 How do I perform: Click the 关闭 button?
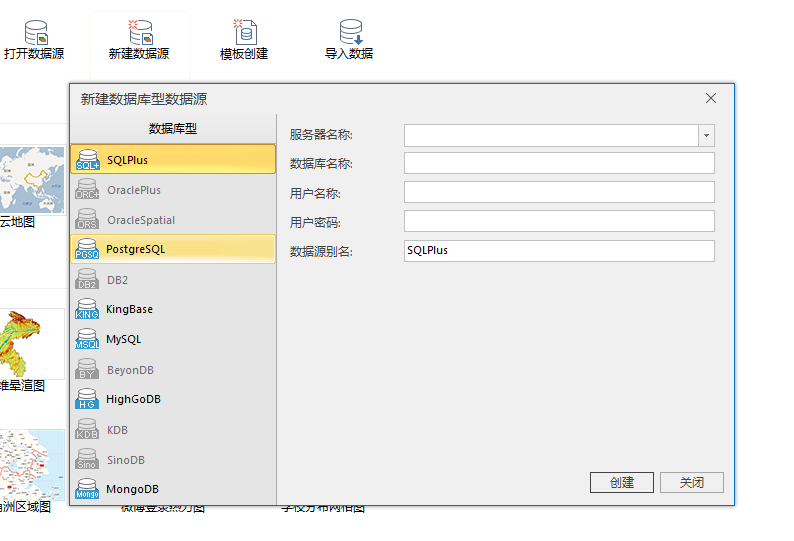[x=692, y=482]
